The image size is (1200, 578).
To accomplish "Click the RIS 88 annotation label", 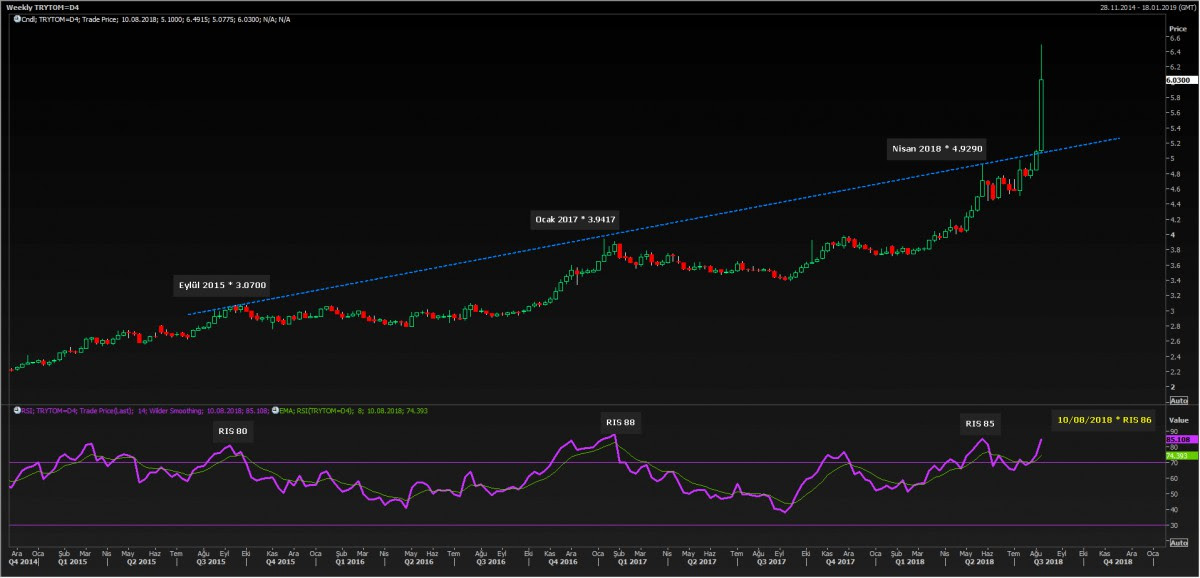I will pyautogui.click(x=621, y=422).
